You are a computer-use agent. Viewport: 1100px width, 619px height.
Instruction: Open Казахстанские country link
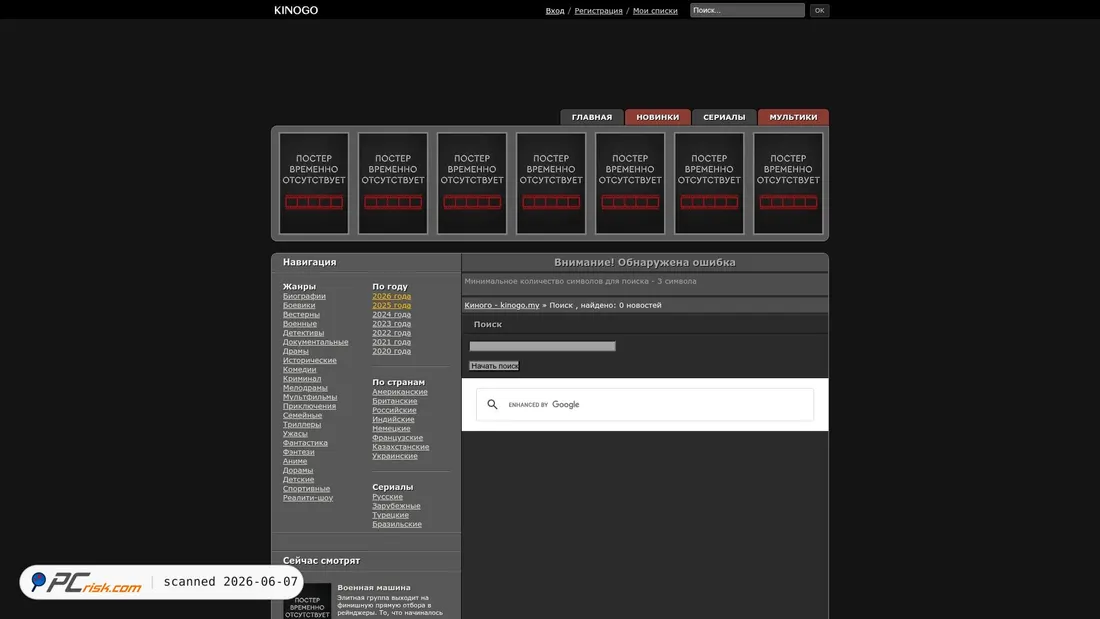pos(401,446)
